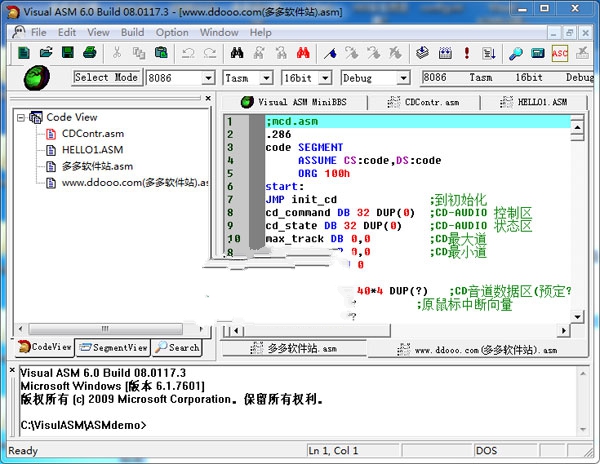
Task: Click the editor scroll down arrow
Action: [577, 316]
